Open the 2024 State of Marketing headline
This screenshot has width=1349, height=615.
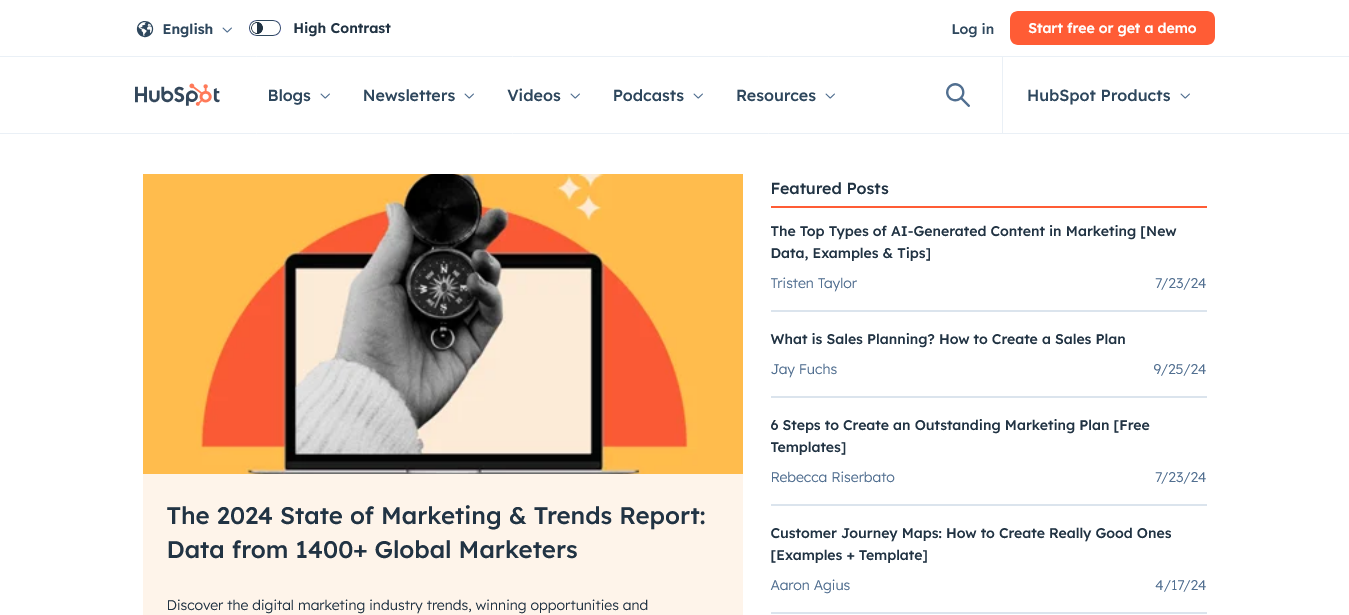(436, 533)
